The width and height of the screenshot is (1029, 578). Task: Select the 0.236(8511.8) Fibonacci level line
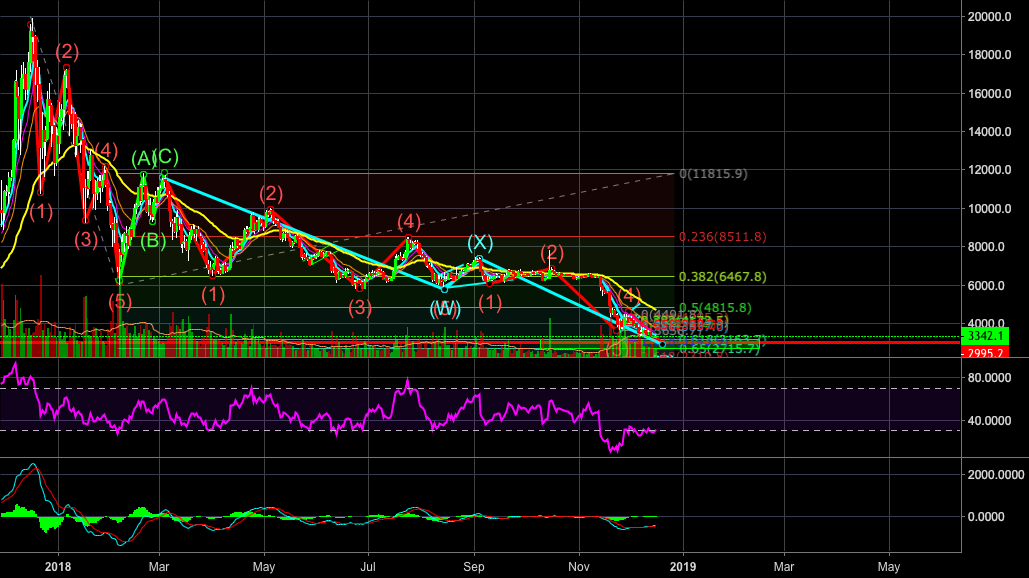click(x=722, y=237)
